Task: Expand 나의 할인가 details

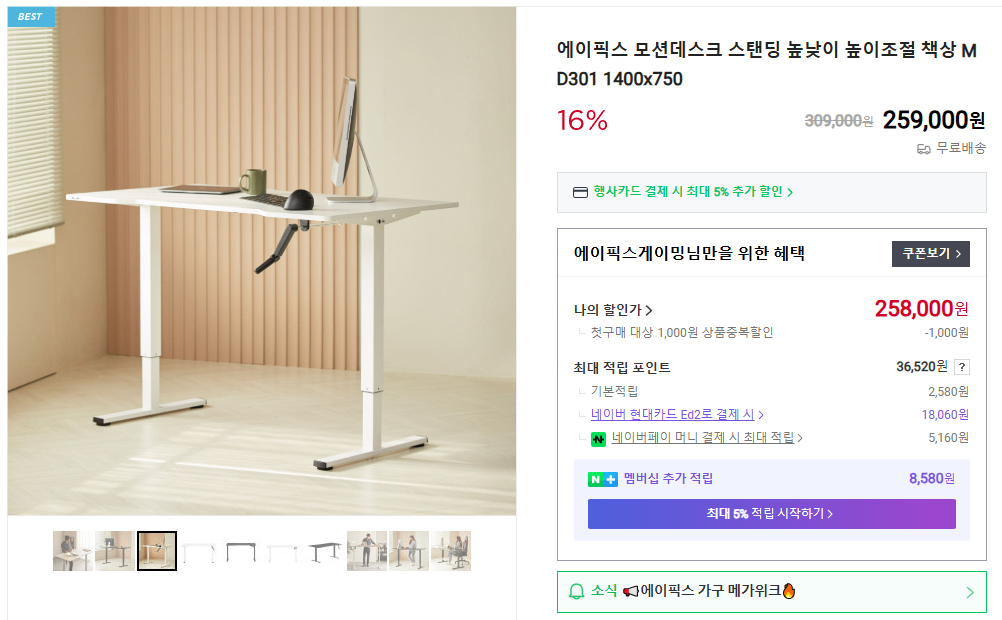Action: click(x=613, y=310)
